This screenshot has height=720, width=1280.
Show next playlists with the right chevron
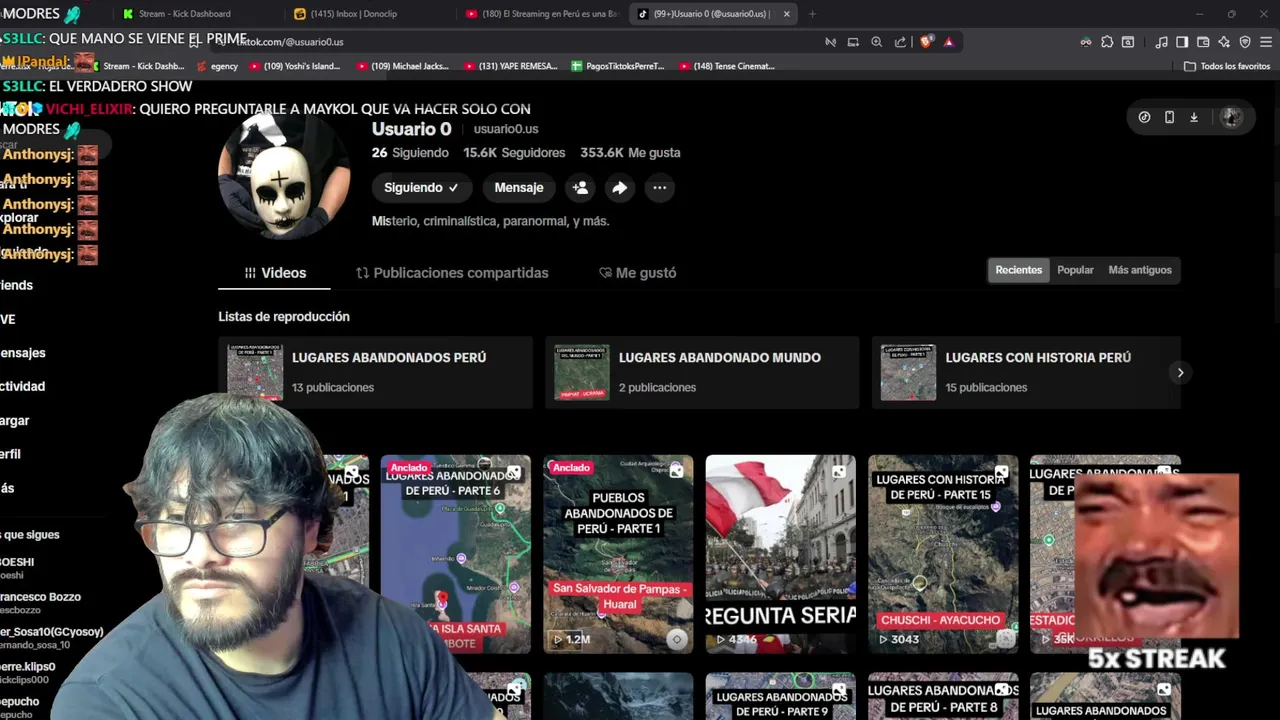point(1180,372)
